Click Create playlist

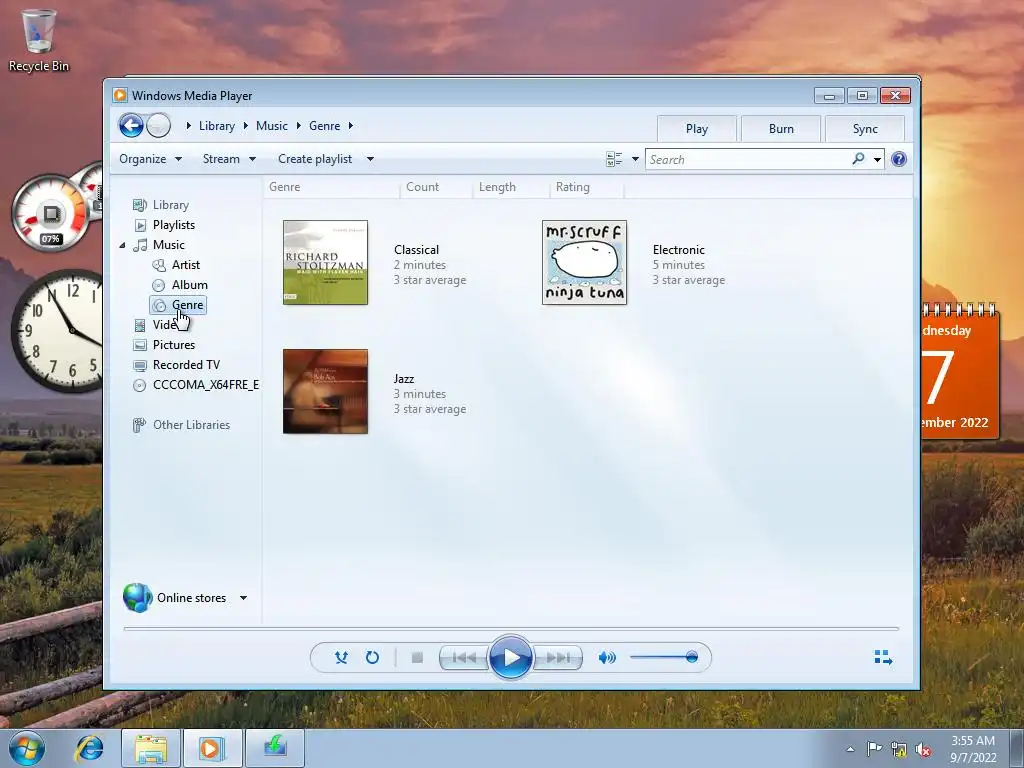(x=315, y=159)
